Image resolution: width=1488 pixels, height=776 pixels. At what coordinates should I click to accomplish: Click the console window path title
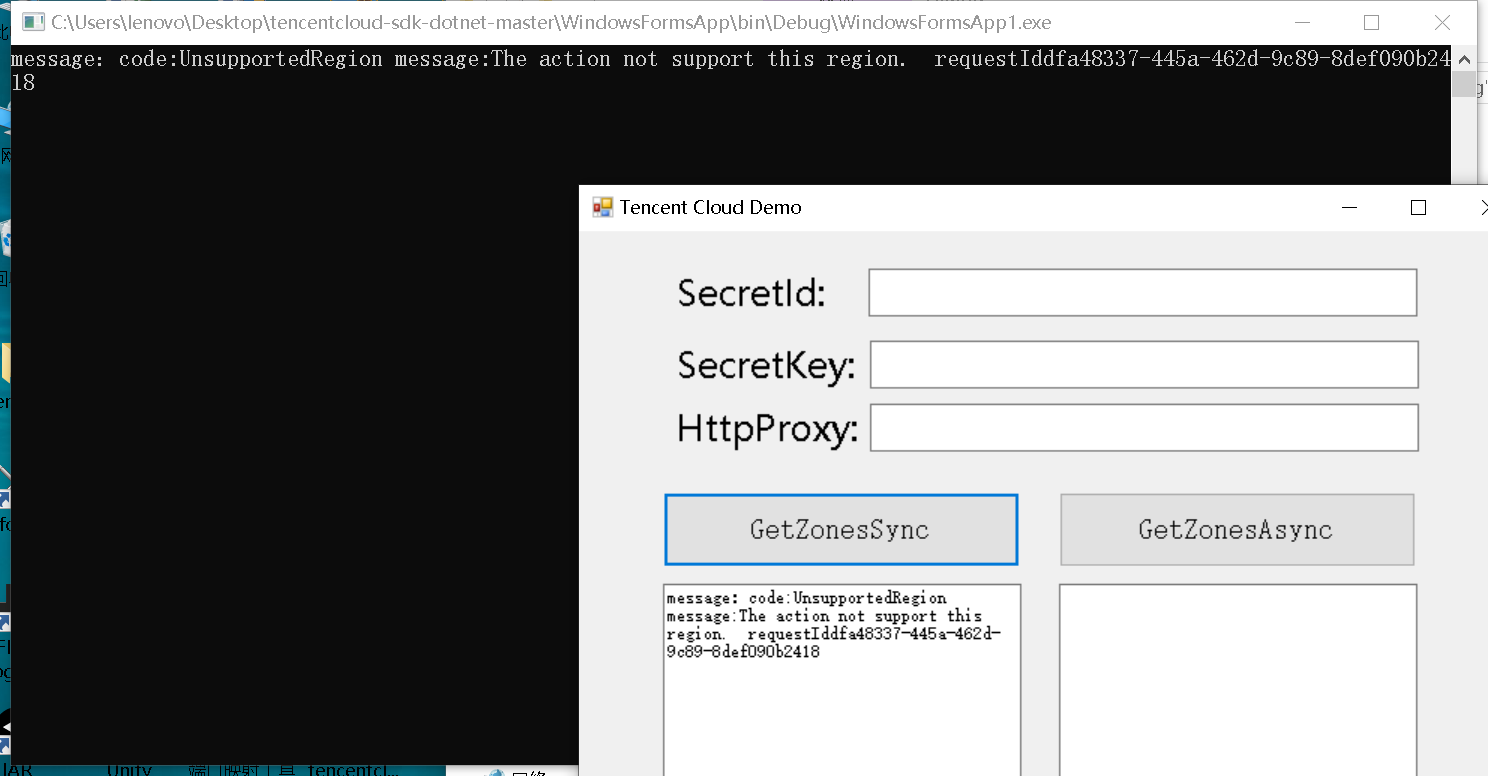pos(551,22)
